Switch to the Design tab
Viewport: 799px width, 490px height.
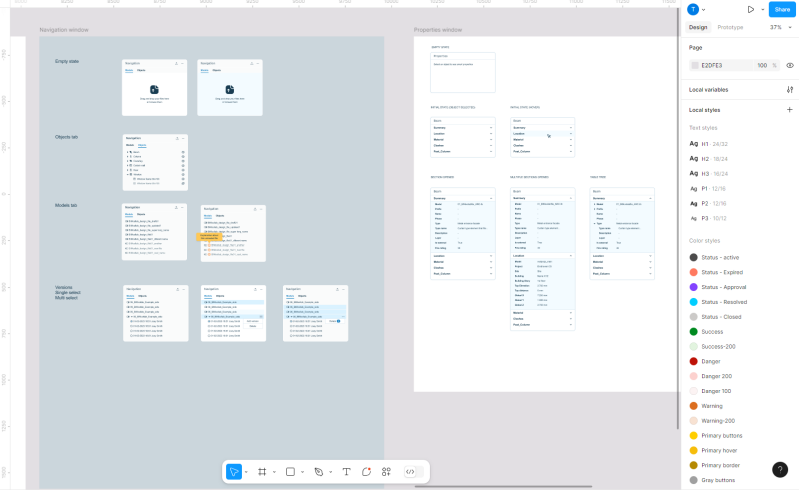(698, 27)
